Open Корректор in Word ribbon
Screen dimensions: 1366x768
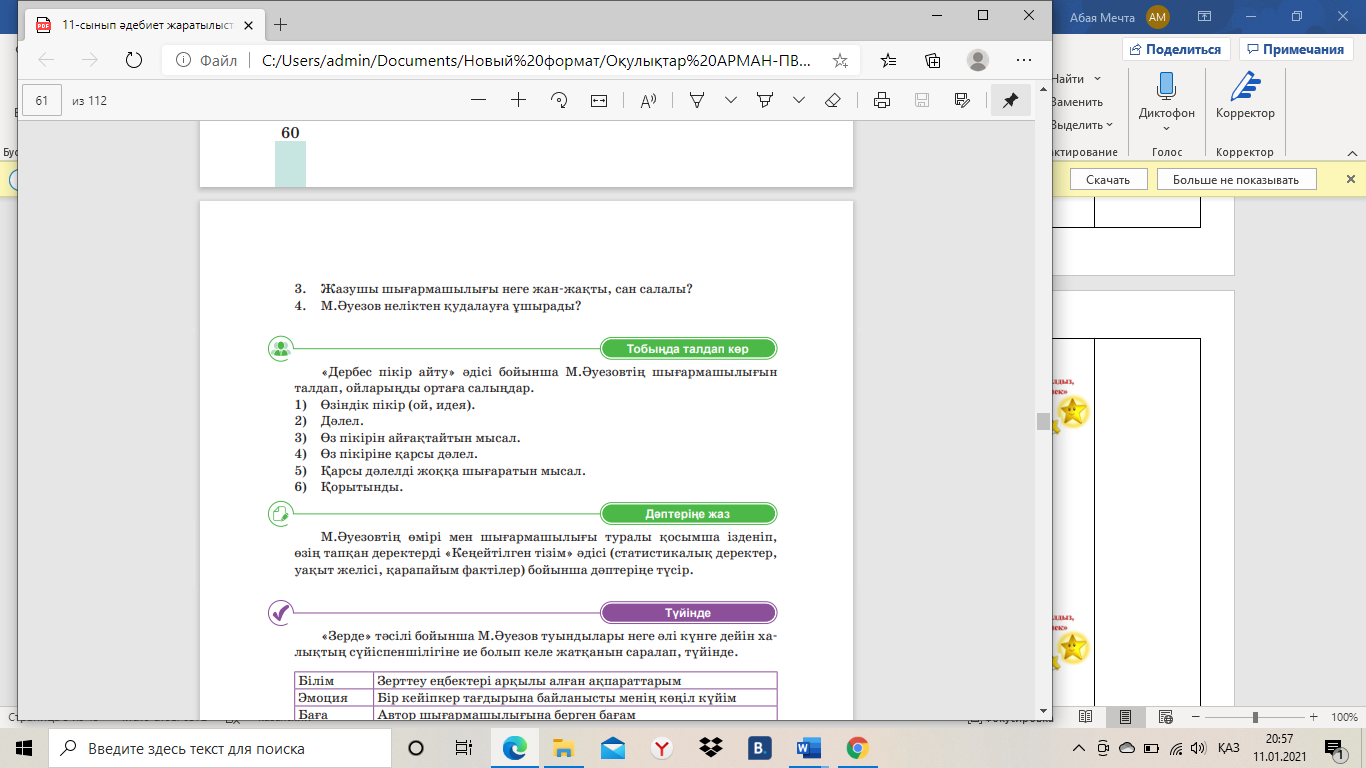(x=1245, y=95)
